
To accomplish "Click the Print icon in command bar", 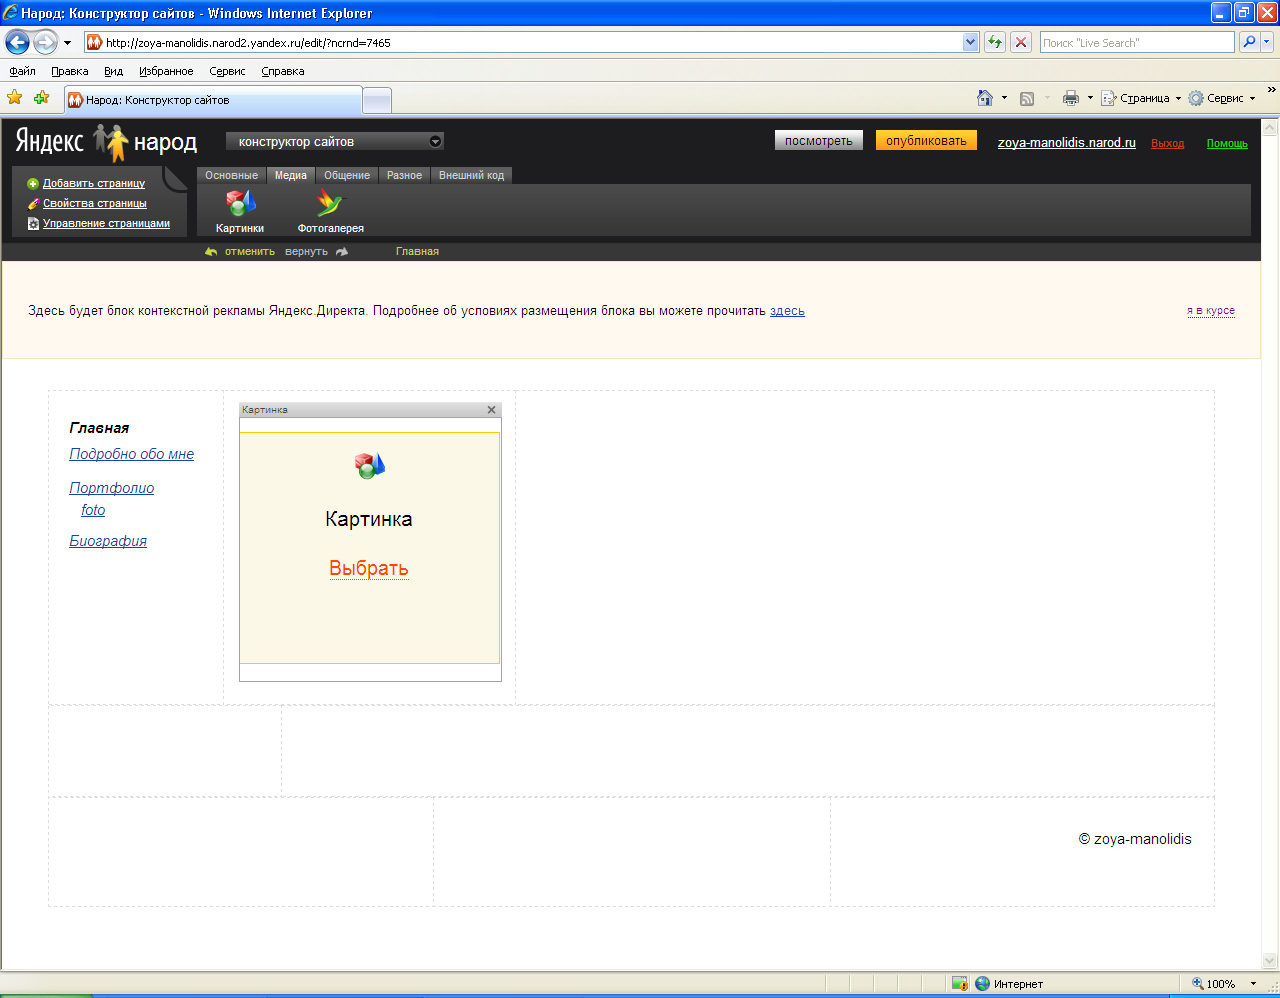I will pyautogui.click(x=1070, y=98).
